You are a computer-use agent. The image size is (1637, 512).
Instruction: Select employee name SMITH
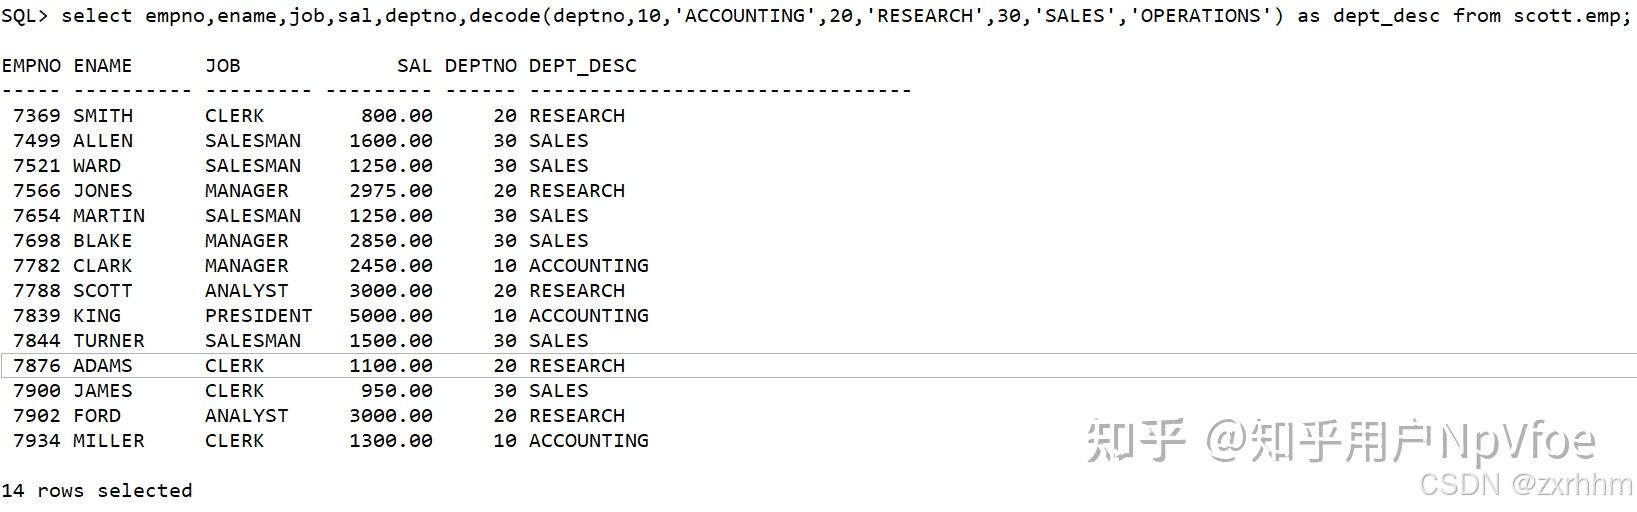(x=102, y=116)
